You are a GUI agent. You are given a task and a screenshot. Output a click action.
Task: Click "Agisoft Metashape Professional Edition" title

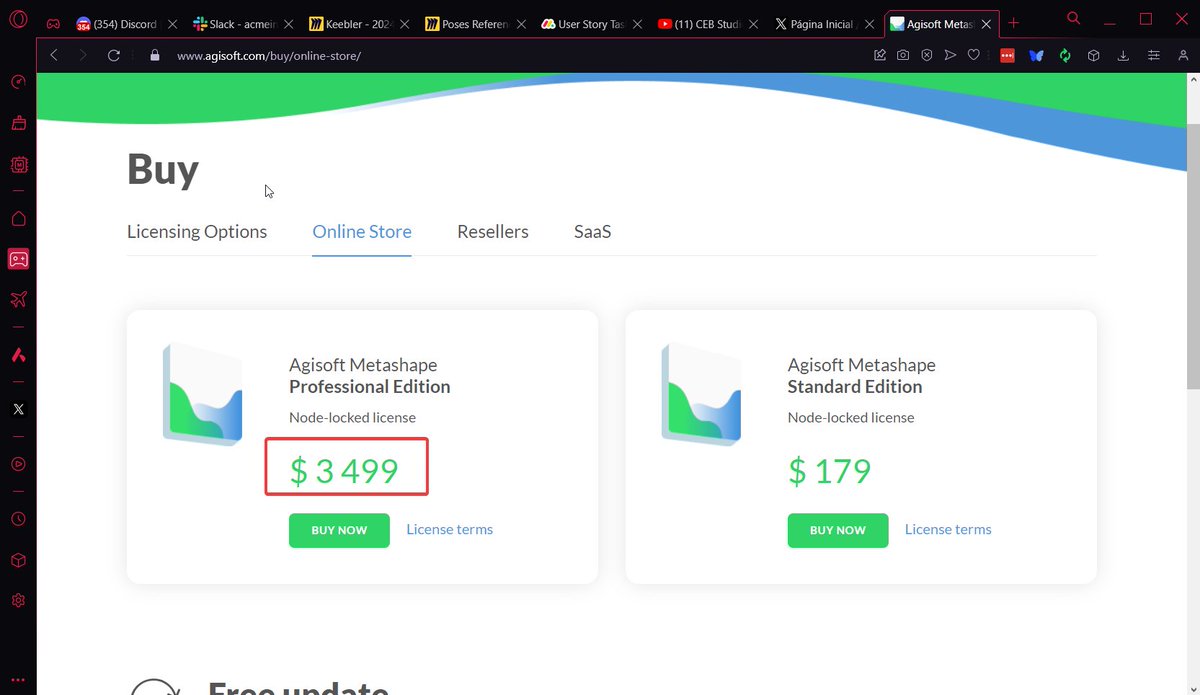tap(370, 376)
